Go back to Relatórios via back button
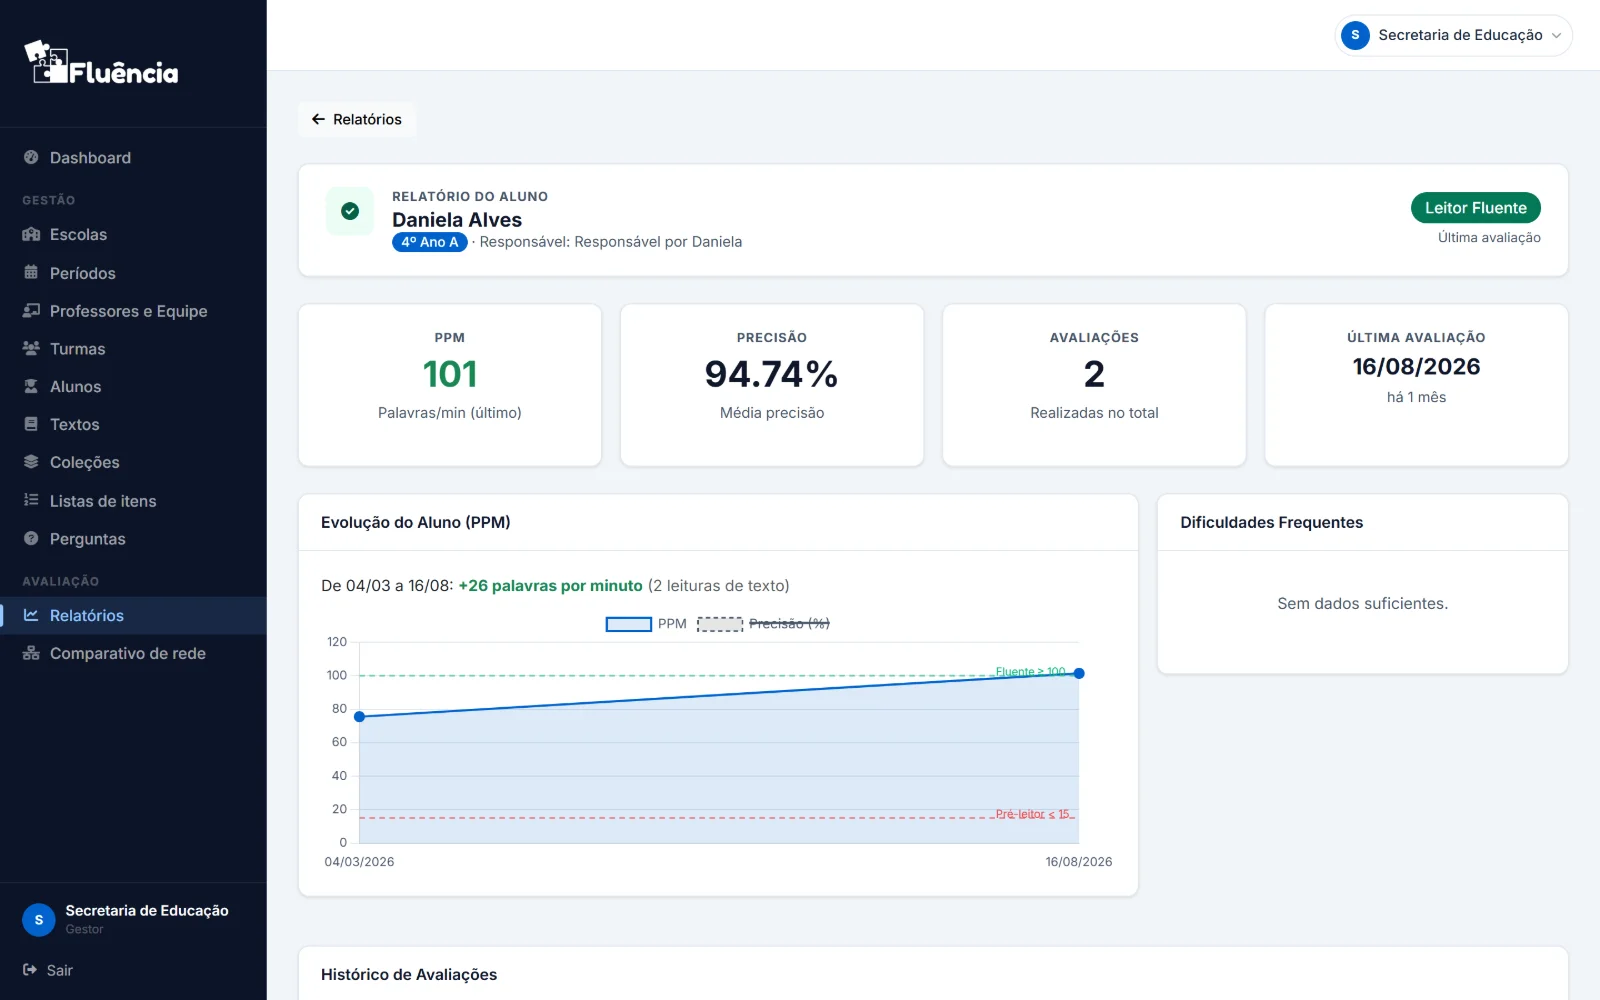This screenshot has height=1000, width=1600. 357,119
